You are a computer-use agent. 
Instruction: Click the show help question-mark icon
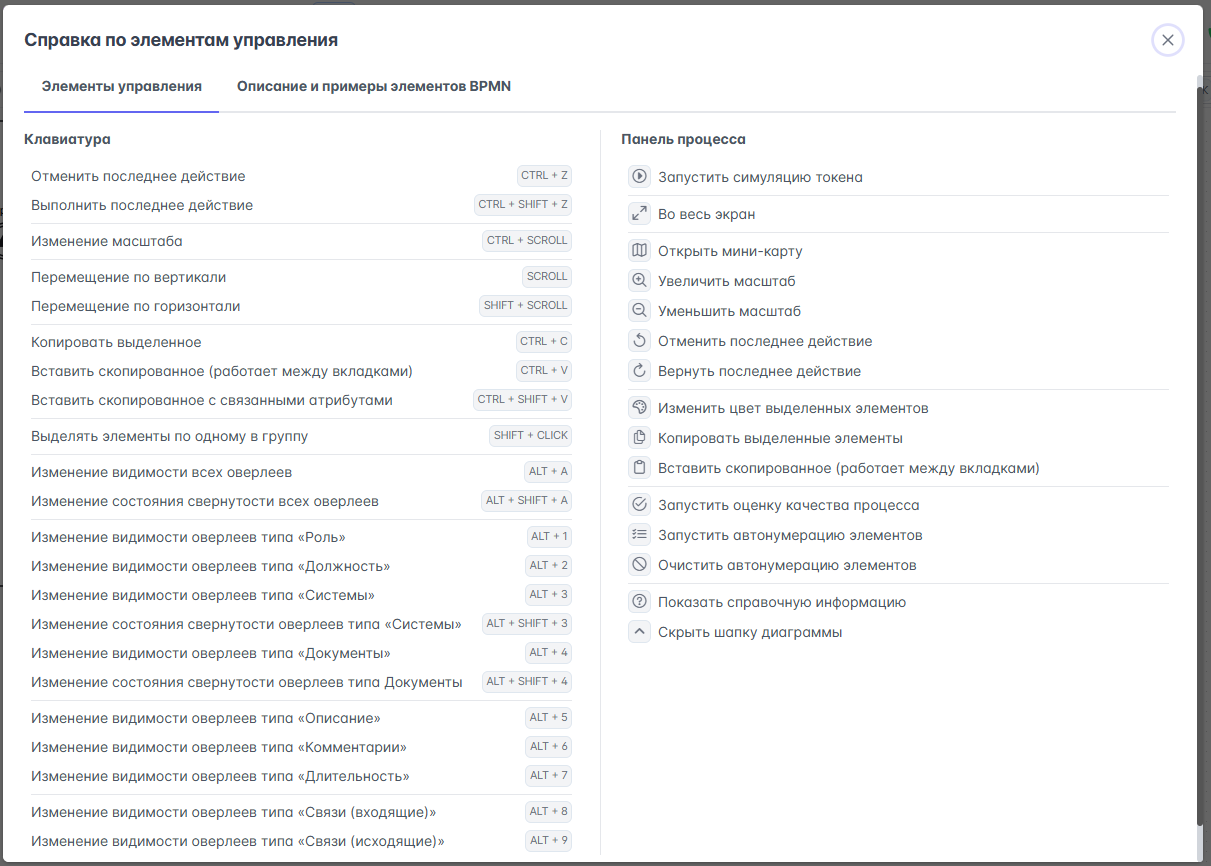(639, 602)
